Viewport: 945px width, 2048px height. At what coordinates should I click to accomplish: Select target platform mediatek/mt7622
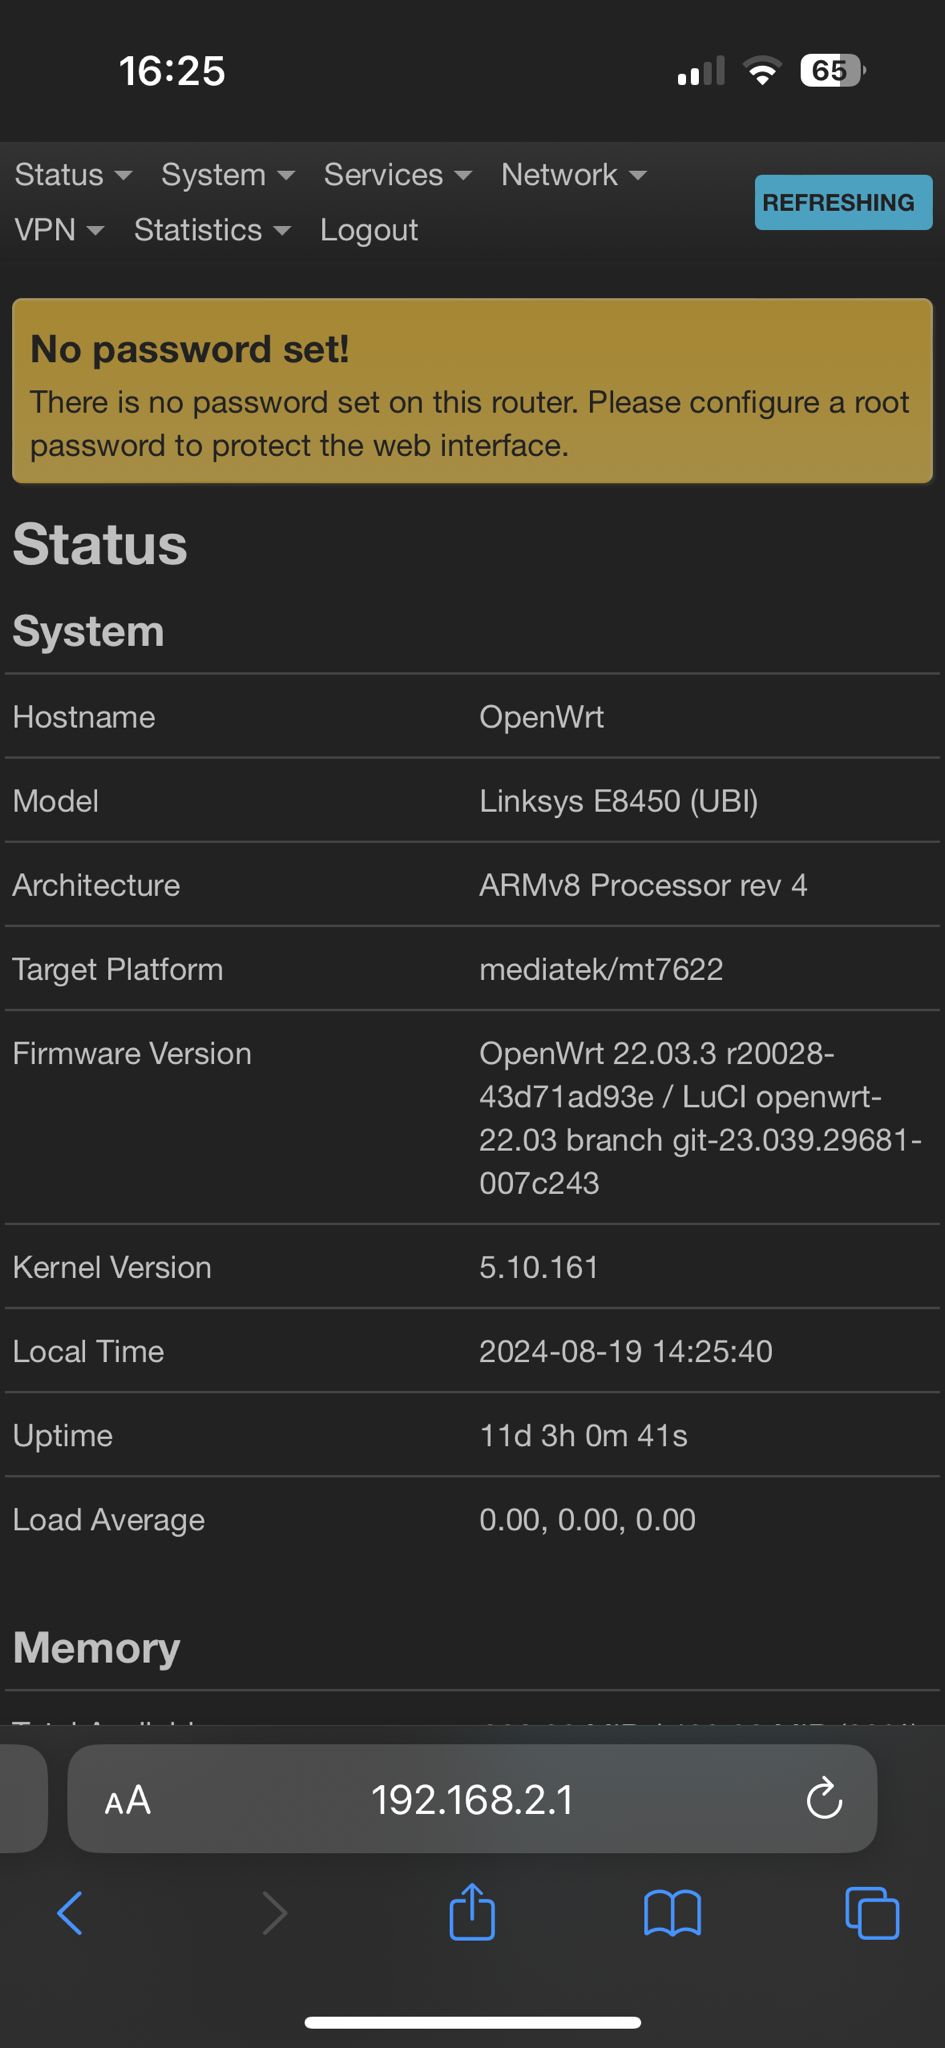(601, 969)
